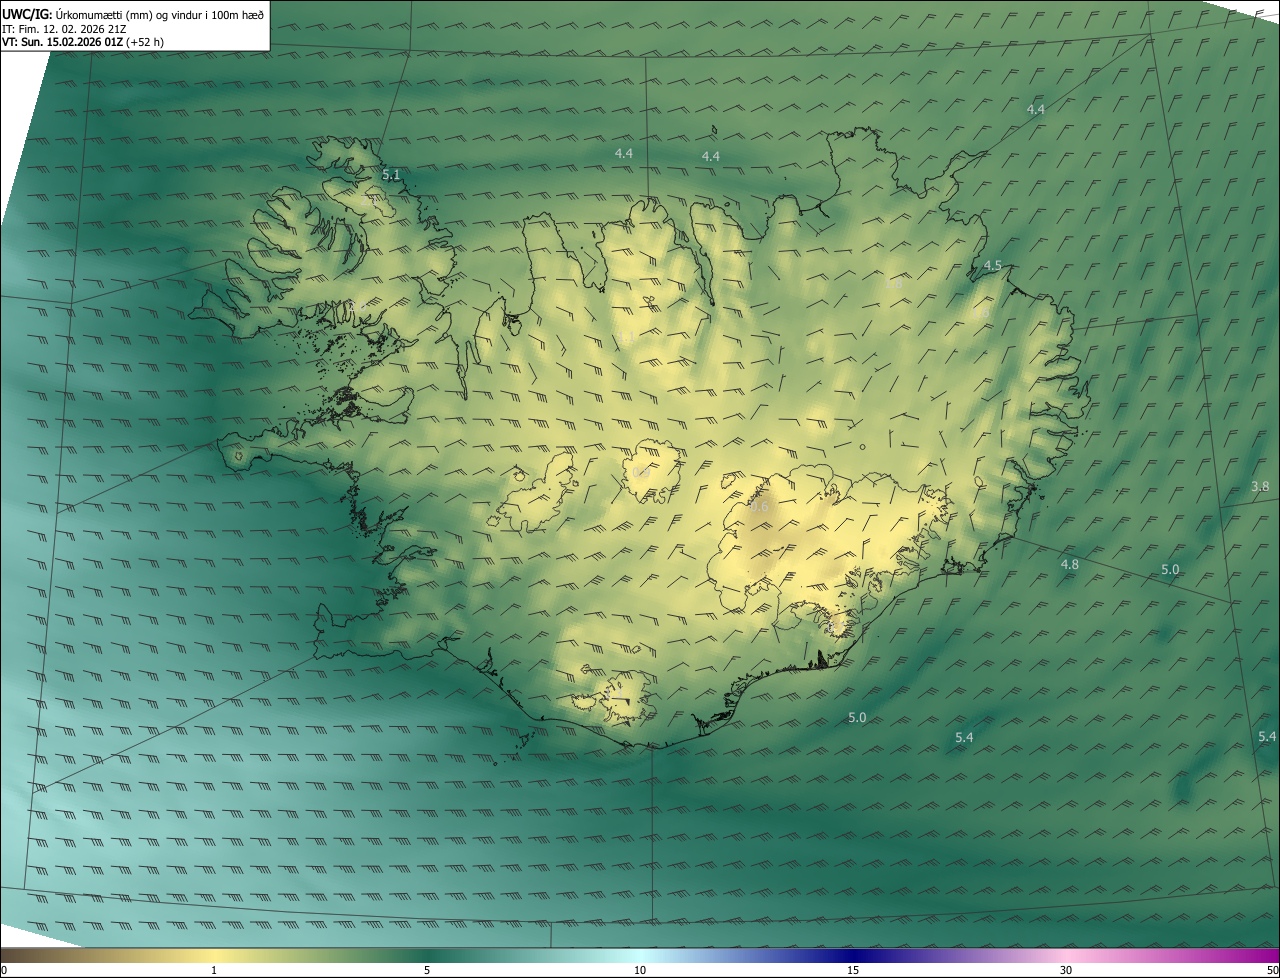Click the color scale tick label 30
Screen dimensions: 1280x978
[x=1066, y=970]
